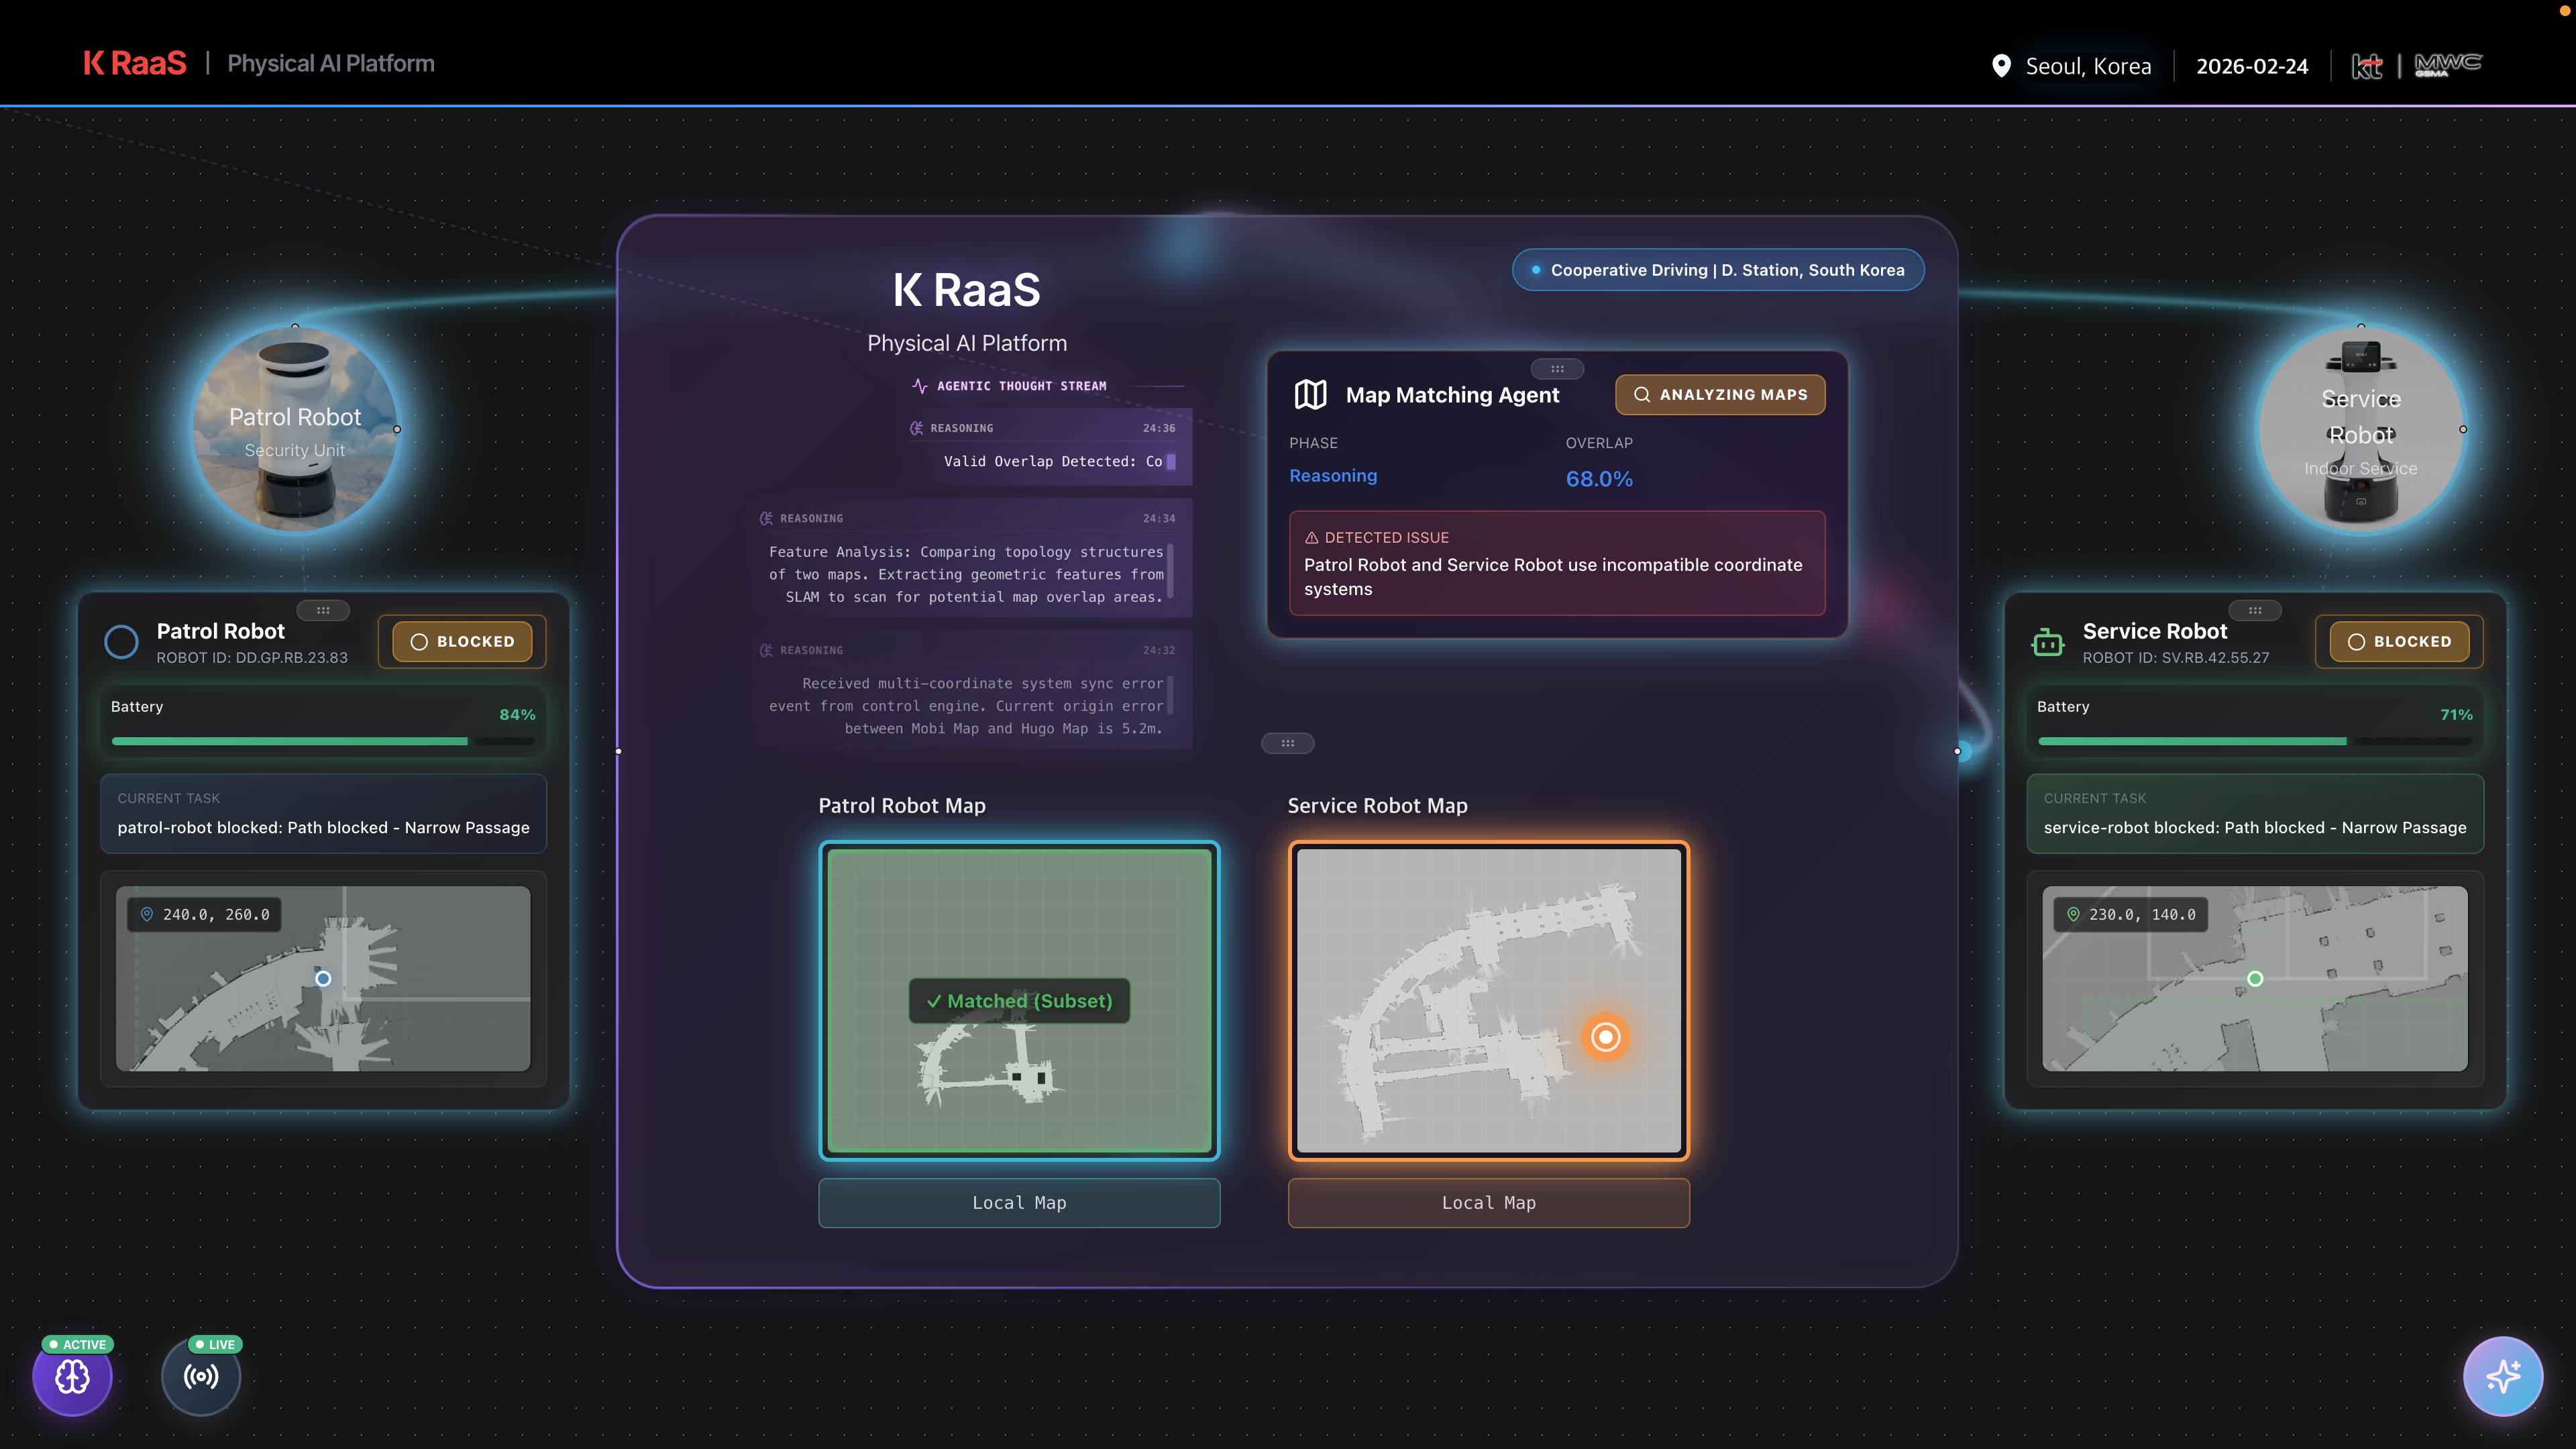The image size is (2576, 1449).
Task: Click the Map Matching Agent map icon
Action: (1310, 395)
